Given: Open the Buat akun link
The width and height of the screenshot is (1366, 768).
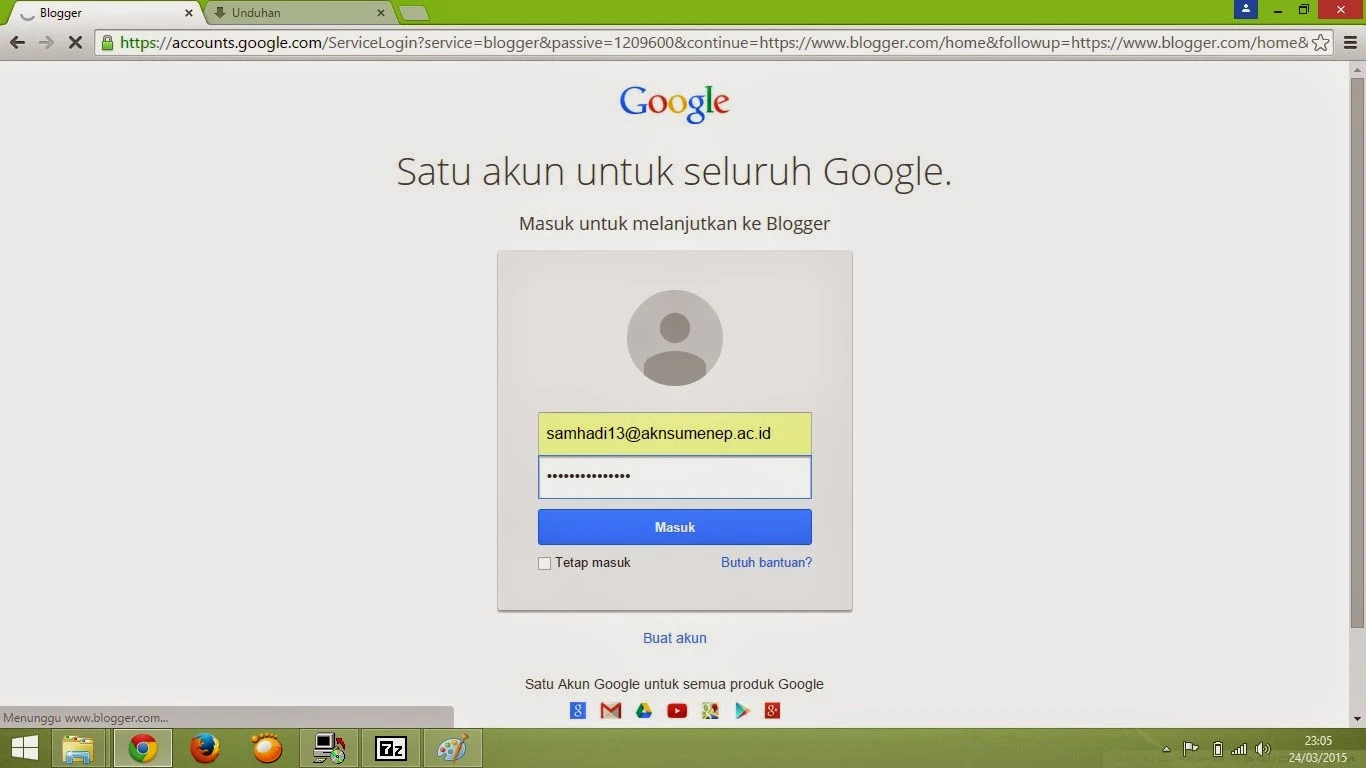Looking at the screenshot, I should pos(674,638).
